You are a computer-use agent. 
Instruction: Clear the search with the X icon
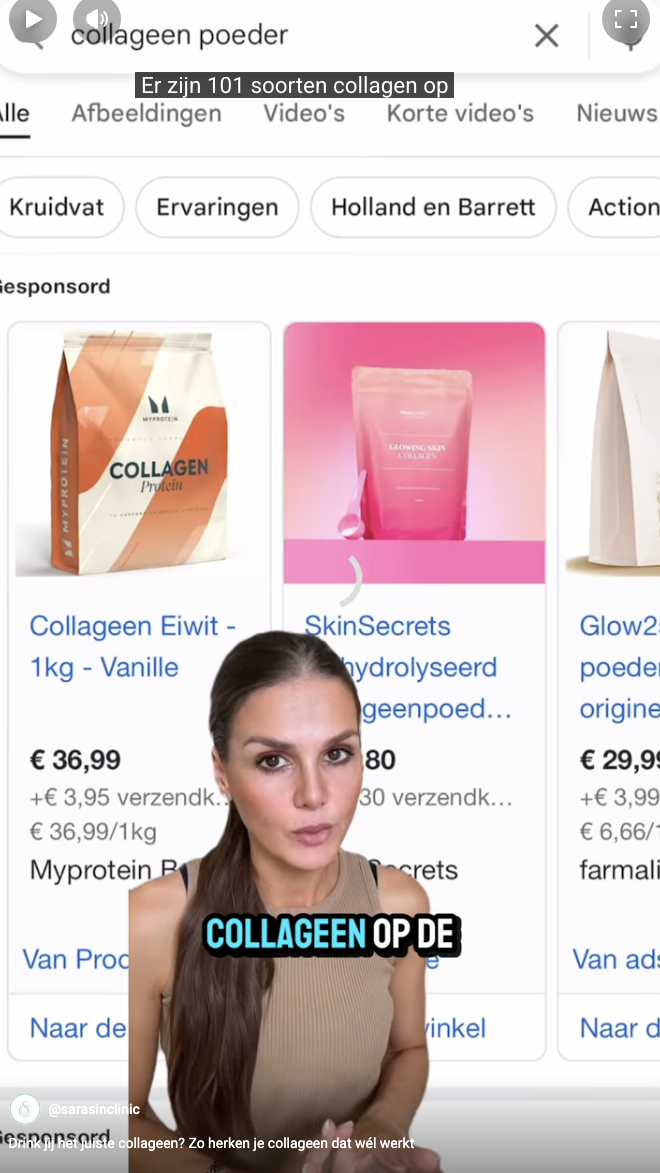click(546, 35)
